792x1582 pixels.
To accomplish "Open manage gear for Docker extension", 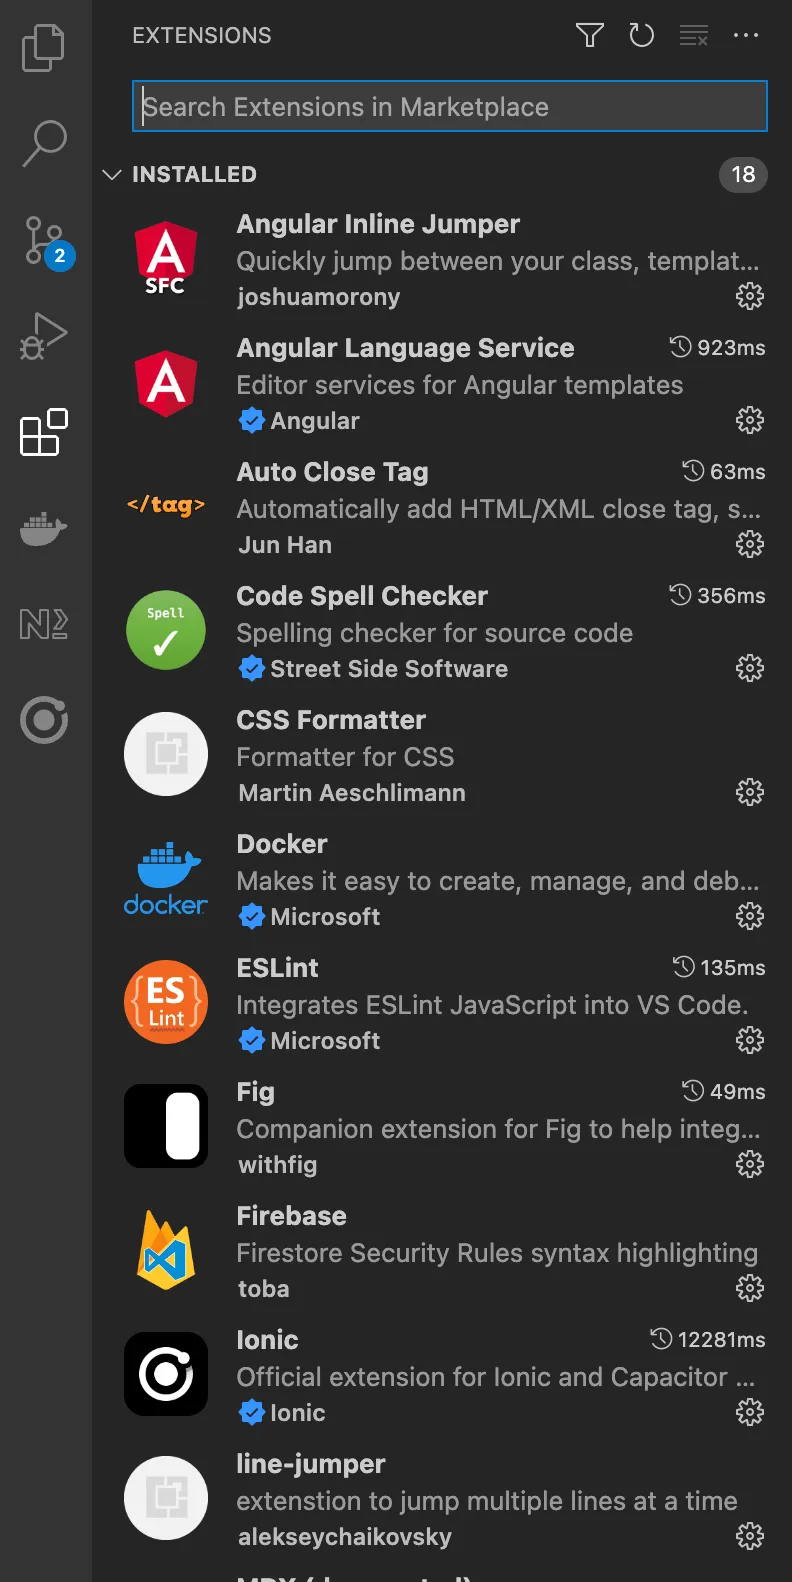I will (749, 916).
